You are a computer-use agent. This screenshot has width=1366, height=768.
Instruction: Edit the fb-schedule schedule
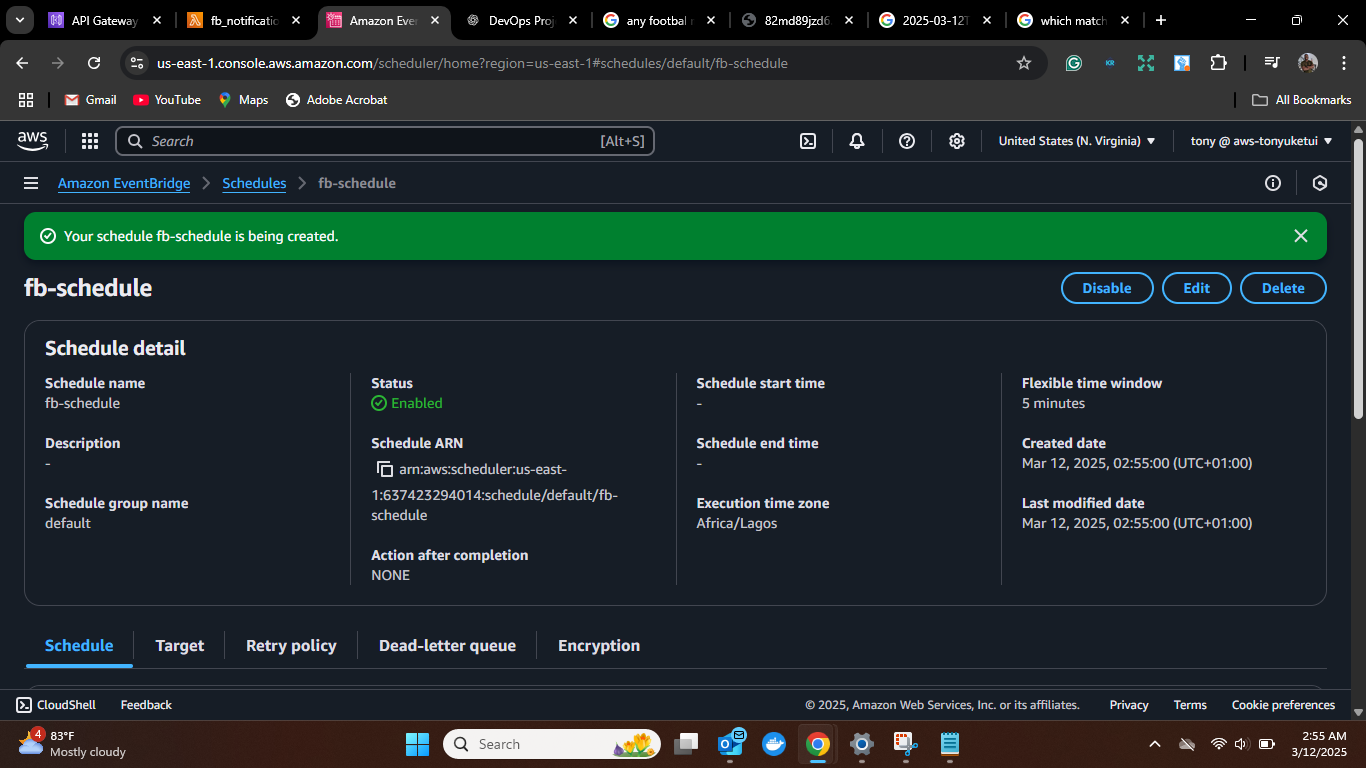point(1197,288)
